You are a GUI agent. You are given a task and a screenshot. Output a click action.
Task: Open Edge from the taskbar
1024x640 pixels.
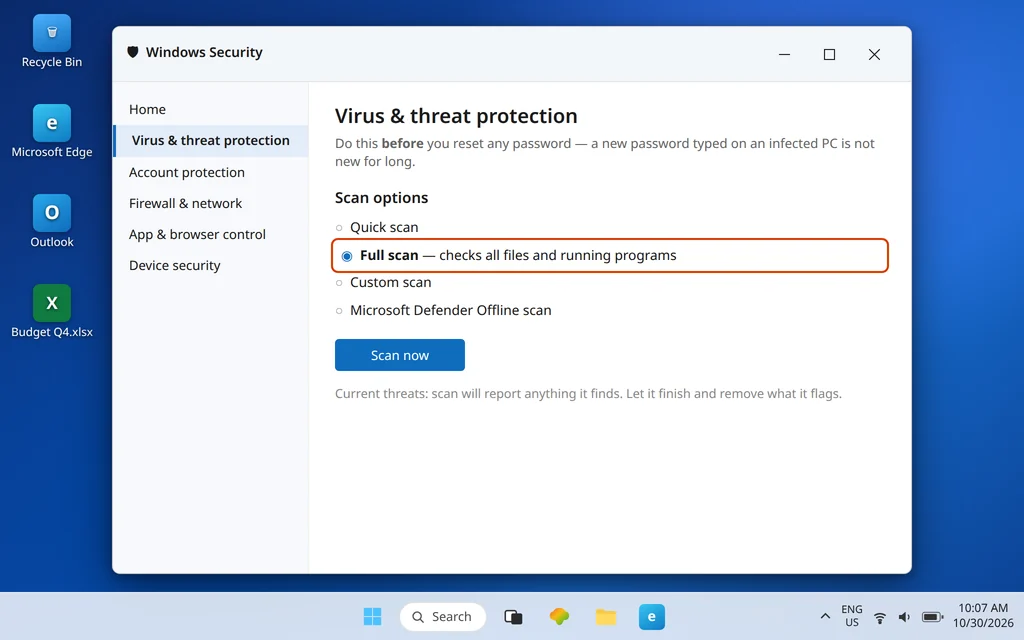[x=652, y=616]
